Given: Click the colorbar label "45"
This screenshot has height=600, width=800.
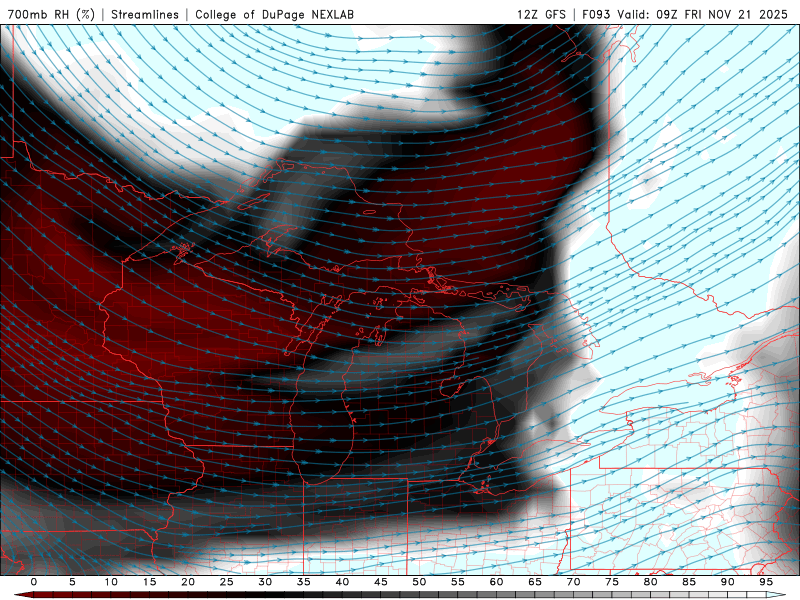Looking at the screenshot, I should pyautogui.click(x=381, y=582).
